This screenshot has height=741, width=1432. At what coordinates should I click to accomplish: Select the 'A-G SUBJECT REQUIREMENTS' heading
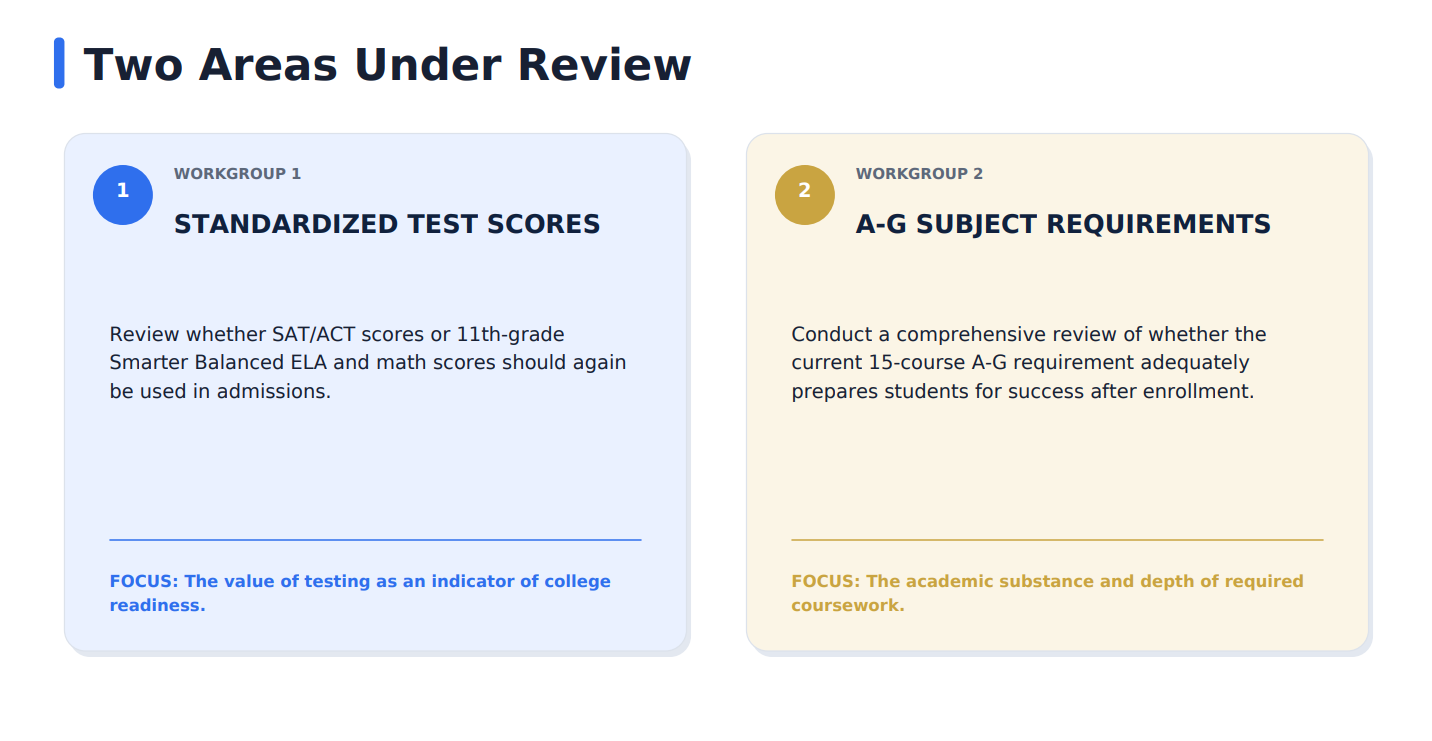coord(1063,224)
